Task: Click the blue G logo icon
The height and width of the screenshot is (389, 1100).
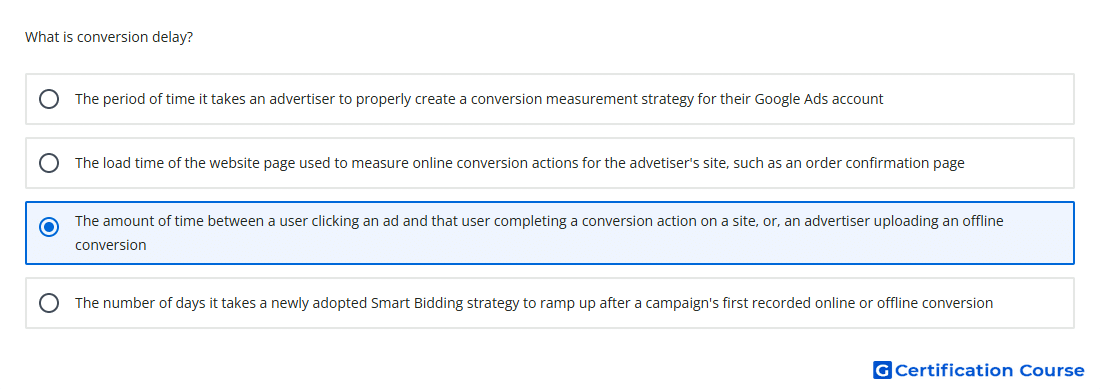Action: [x=882, y=370]
